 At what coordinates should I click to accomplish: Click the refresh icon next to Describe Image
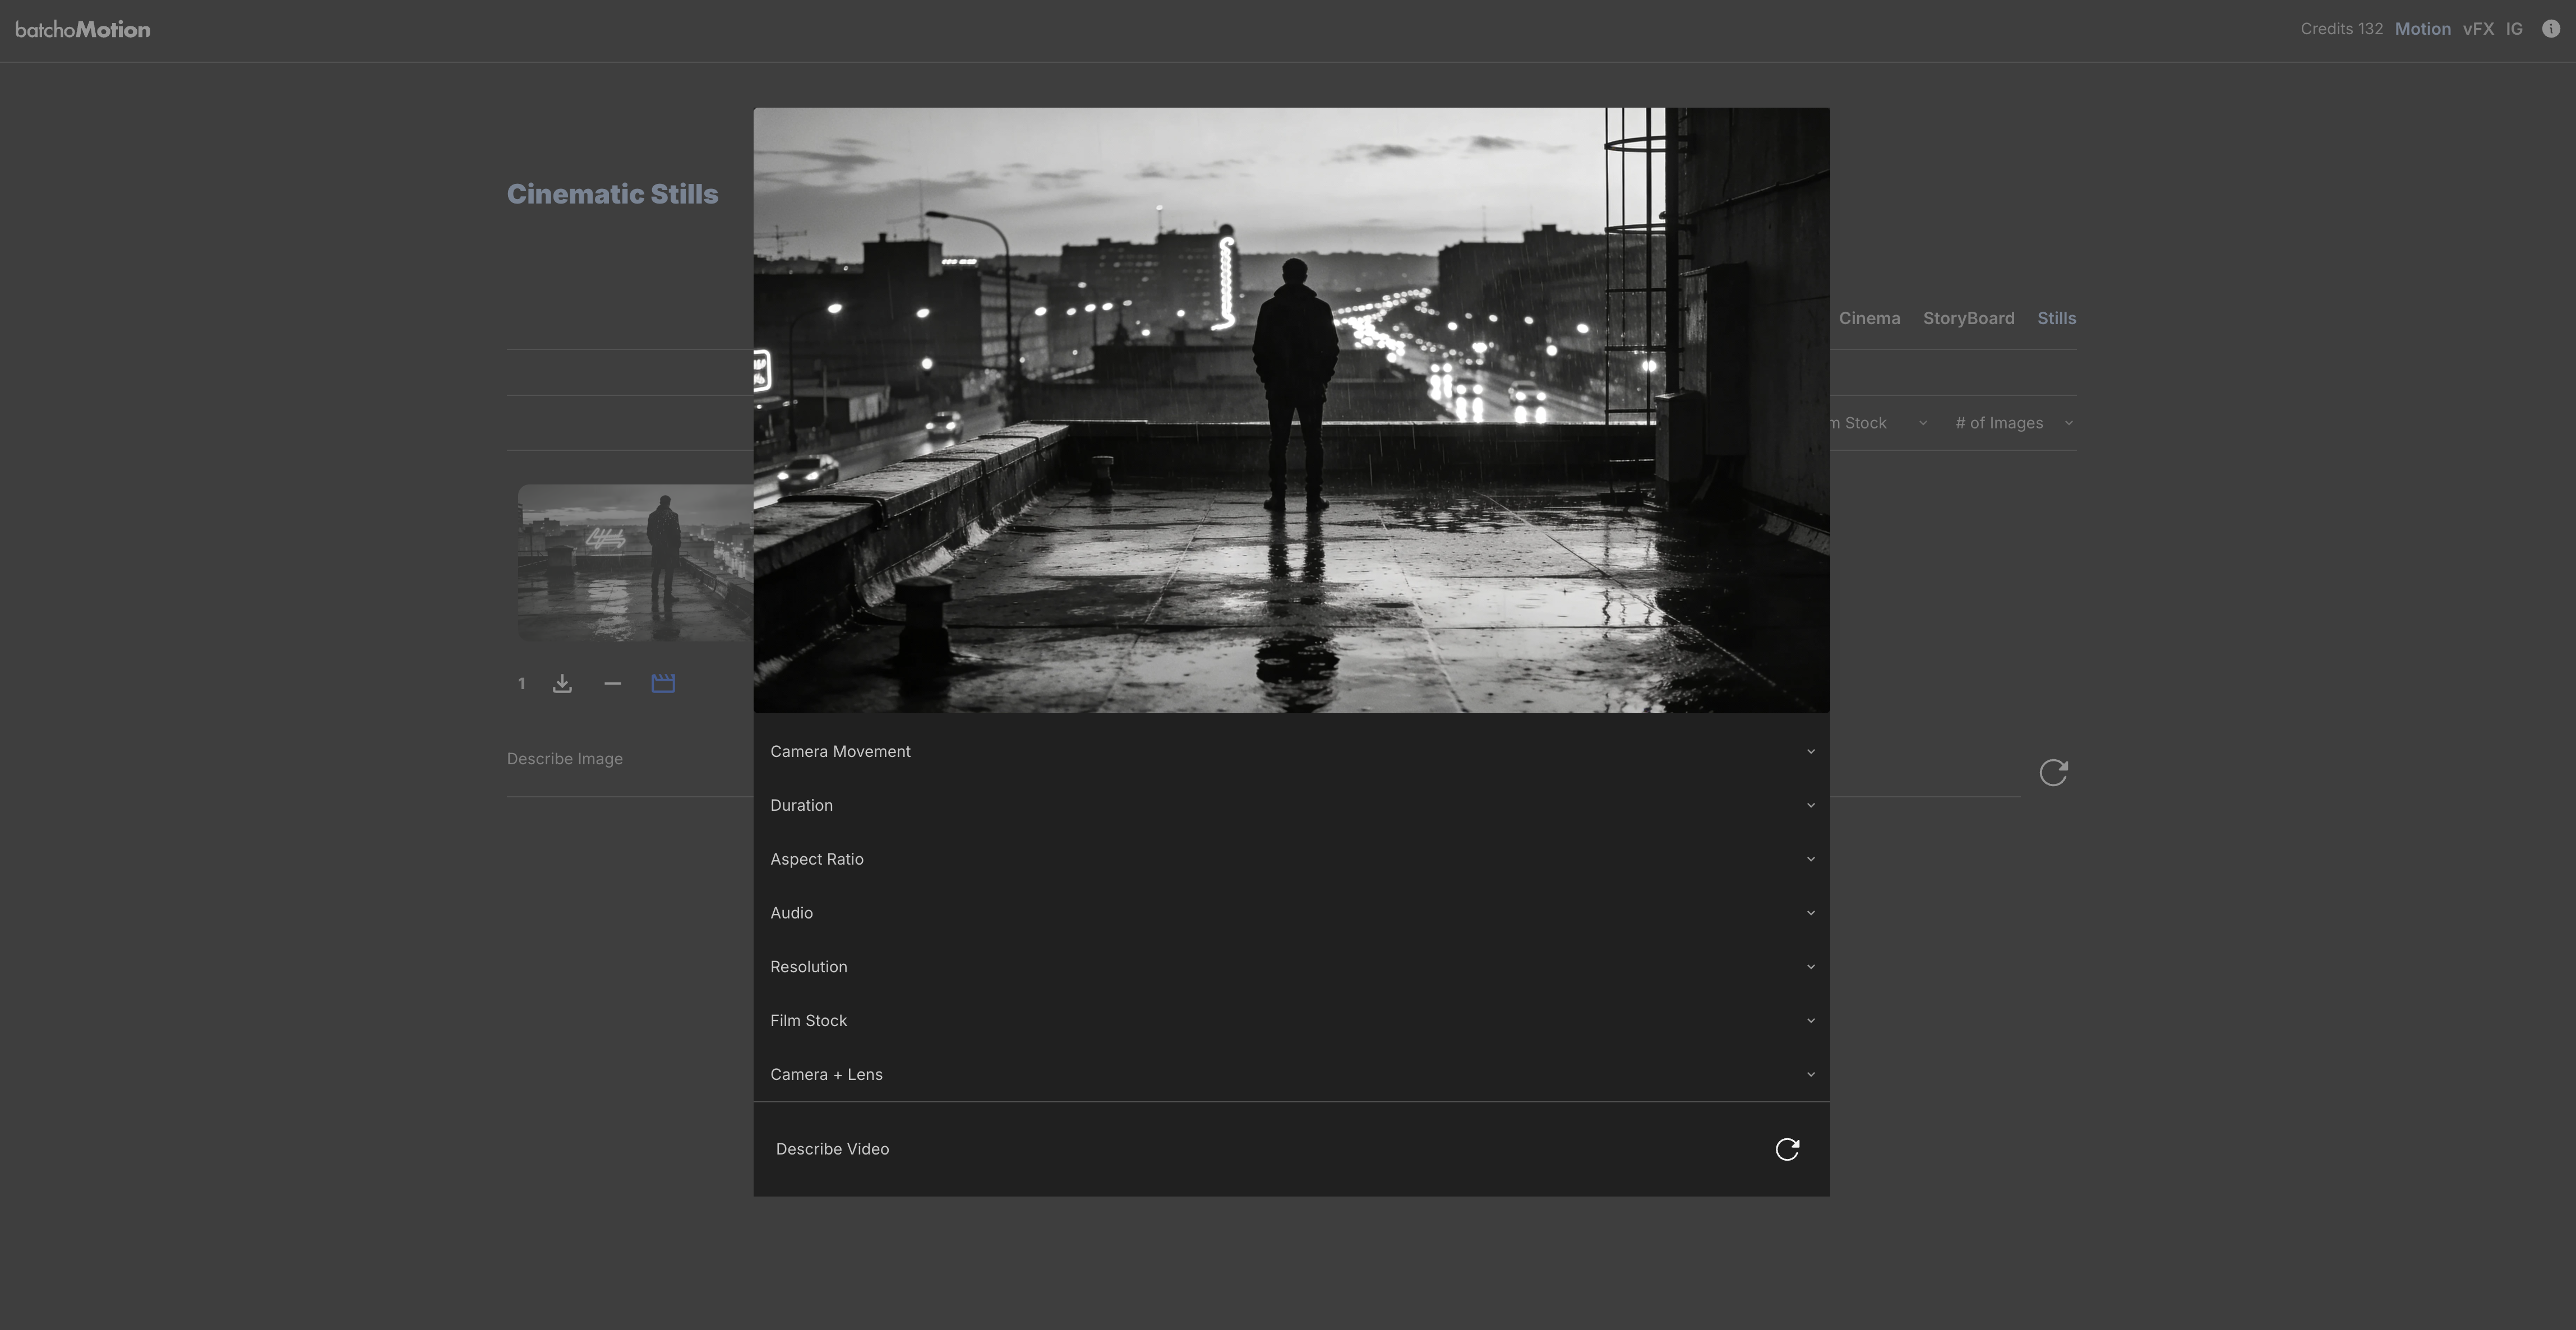pyautogui.click(x=2053, y=772)
